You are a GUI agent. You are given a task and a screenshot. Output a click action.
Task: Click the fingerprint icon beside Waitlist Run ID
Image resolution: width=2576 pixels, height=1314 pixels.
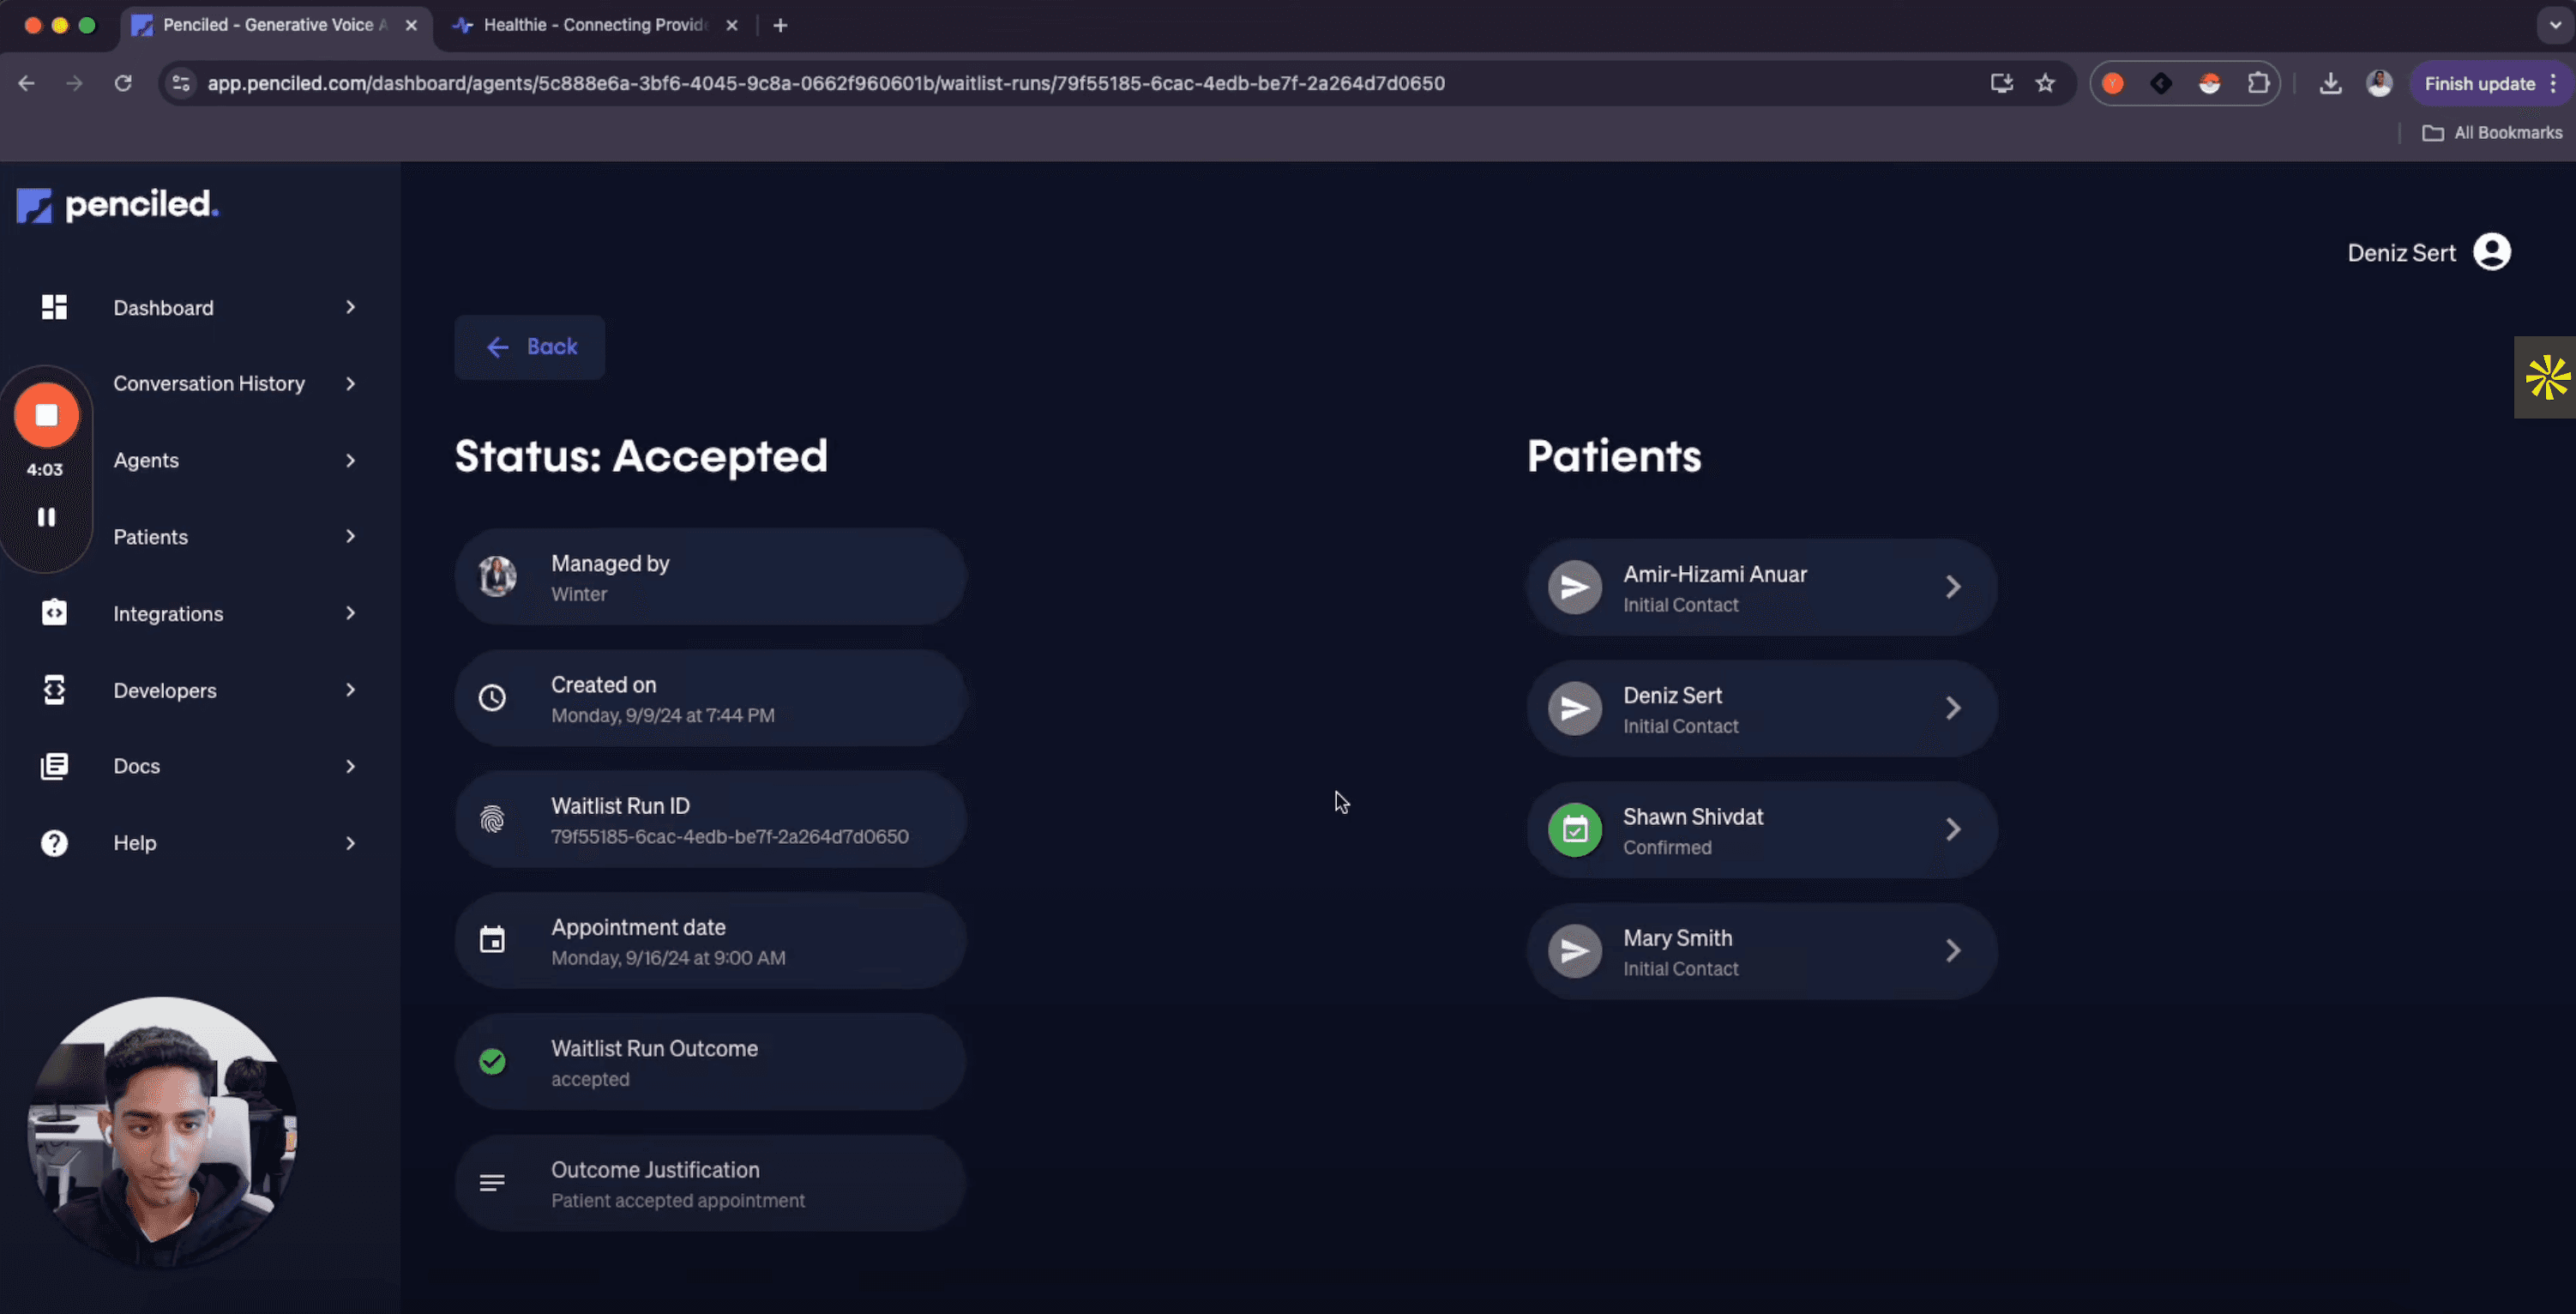[492, 819]
